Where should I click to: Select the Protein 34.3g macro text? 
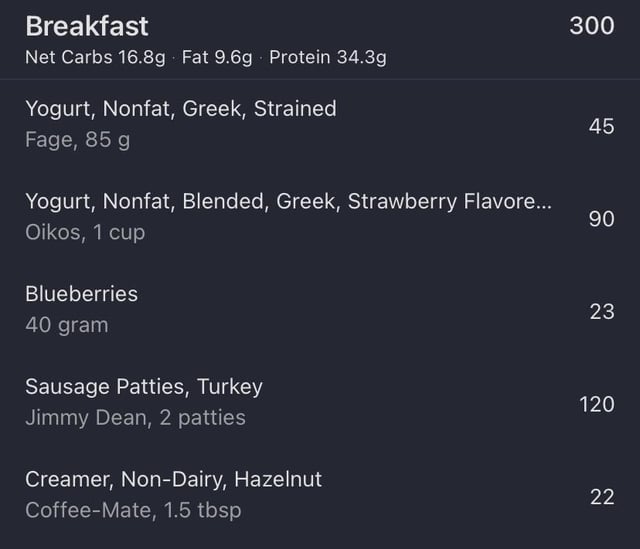pyautogui.click(x=328, y=57)
